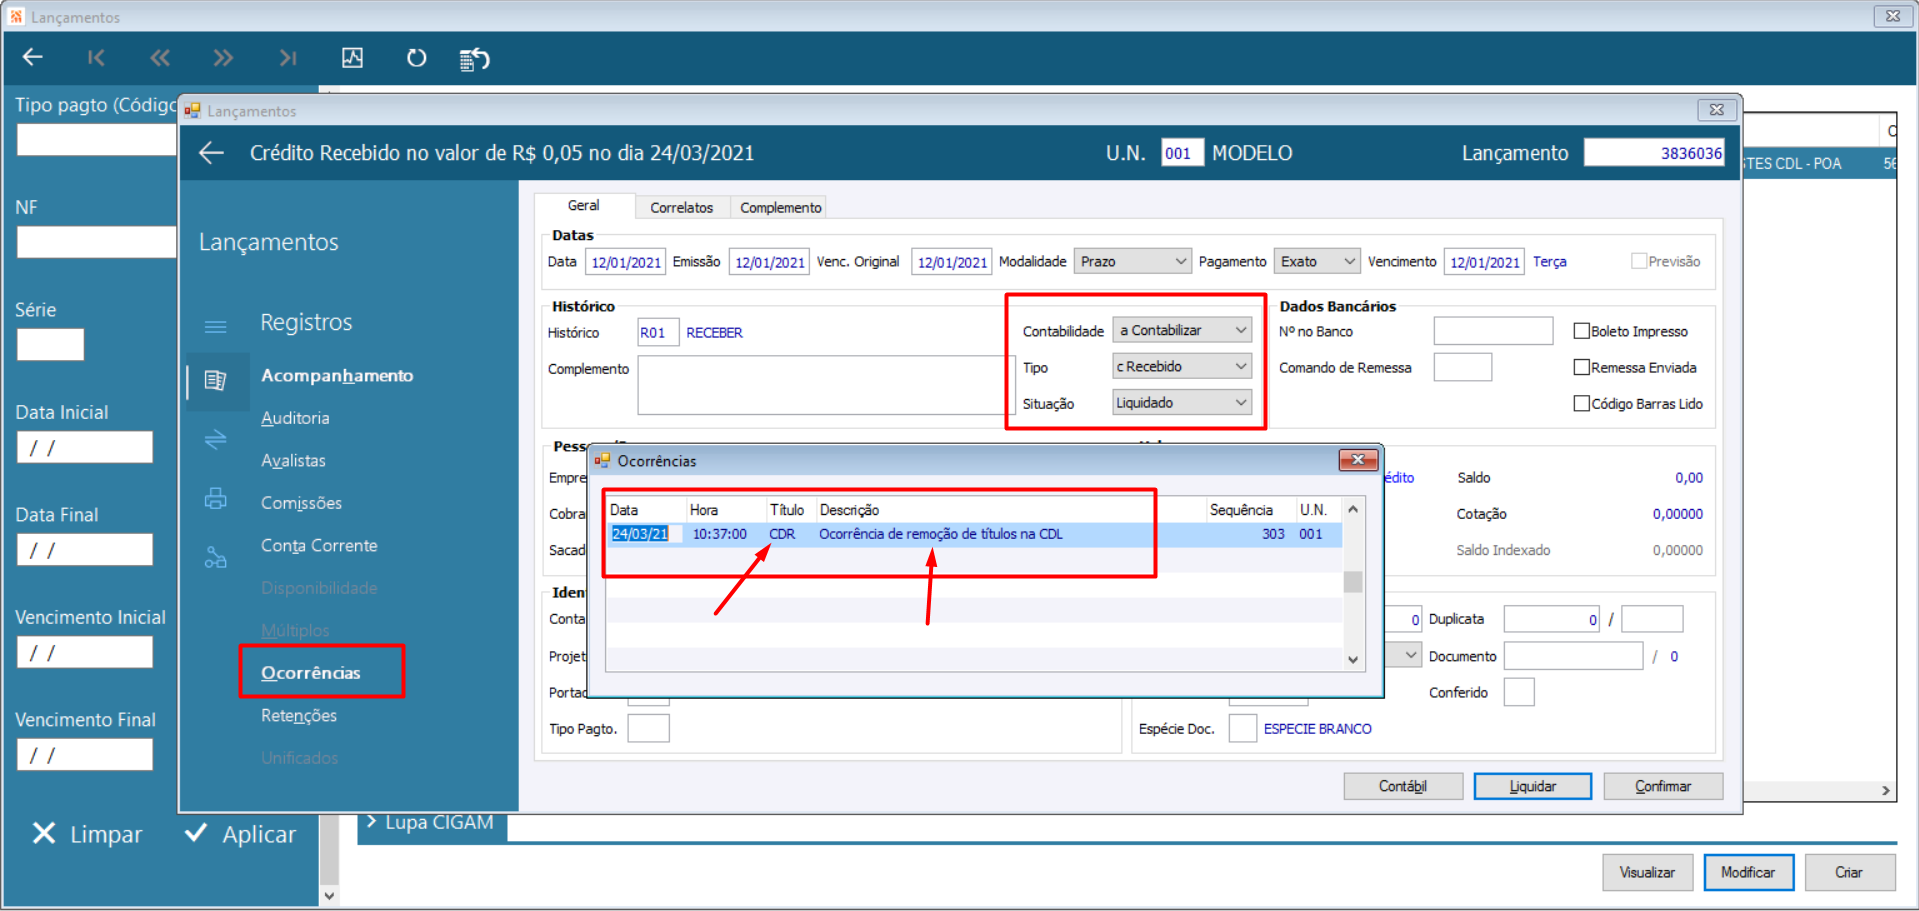Toggle the Conferido checkbox
The image size is (1919, 911).
[x=1519, y=692]
